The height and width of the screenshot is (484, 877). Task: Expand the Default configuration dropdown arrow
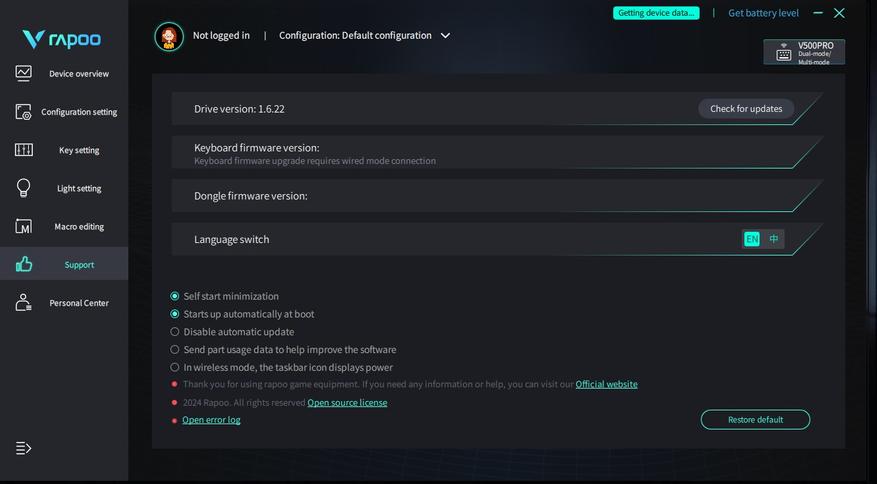446,36
